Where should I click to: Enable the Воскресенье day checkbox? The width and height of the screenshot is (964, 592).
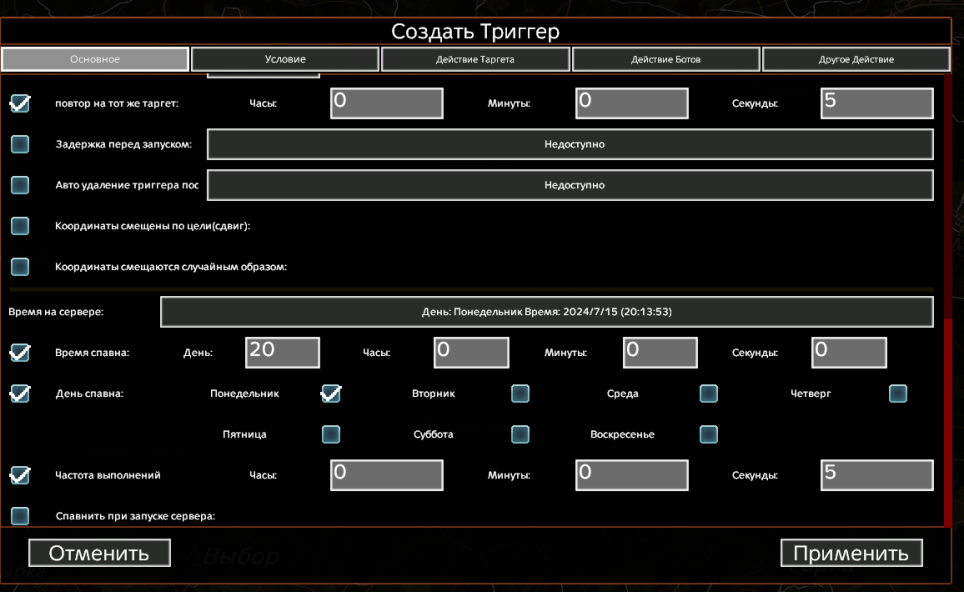[x=709, y=434]
